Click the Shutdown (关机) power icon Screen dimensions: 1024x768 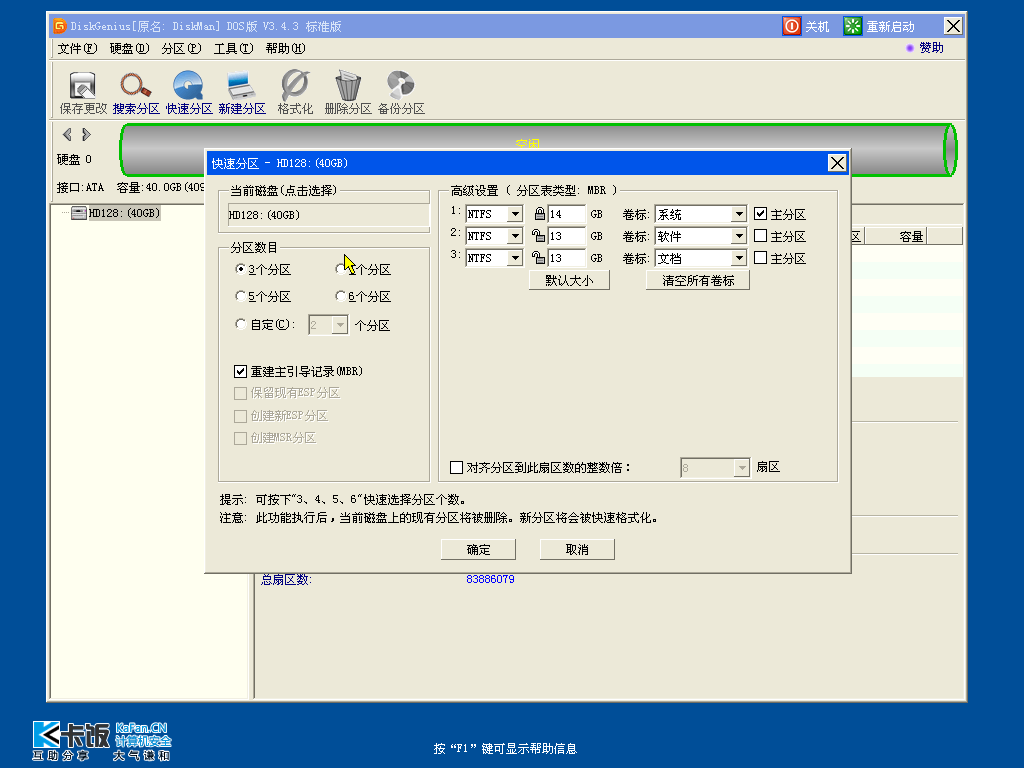792,26
